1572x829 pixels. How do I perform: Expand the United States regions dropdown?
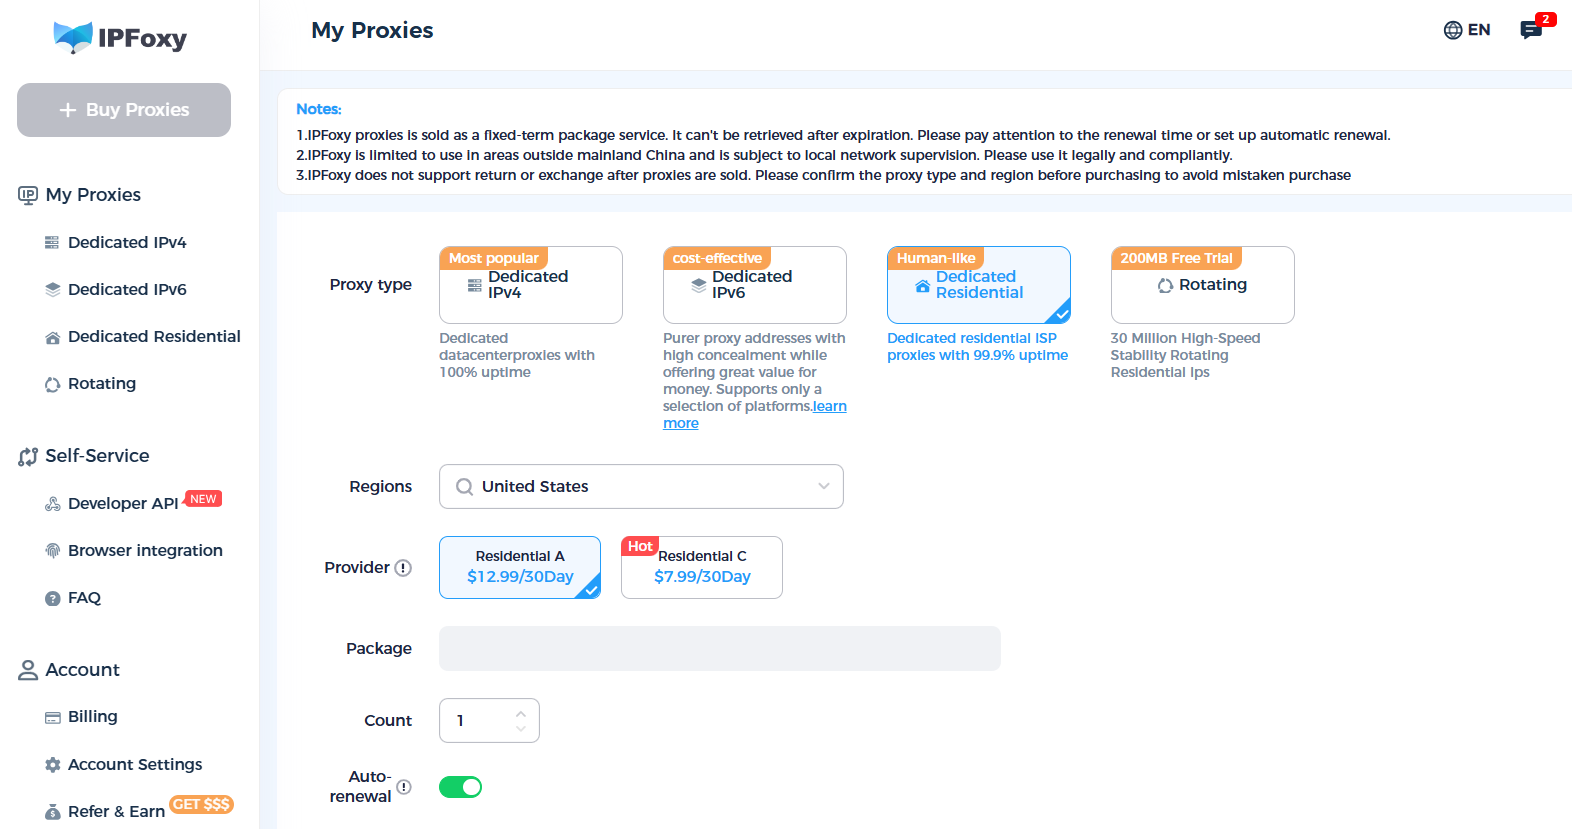(641, 486)
